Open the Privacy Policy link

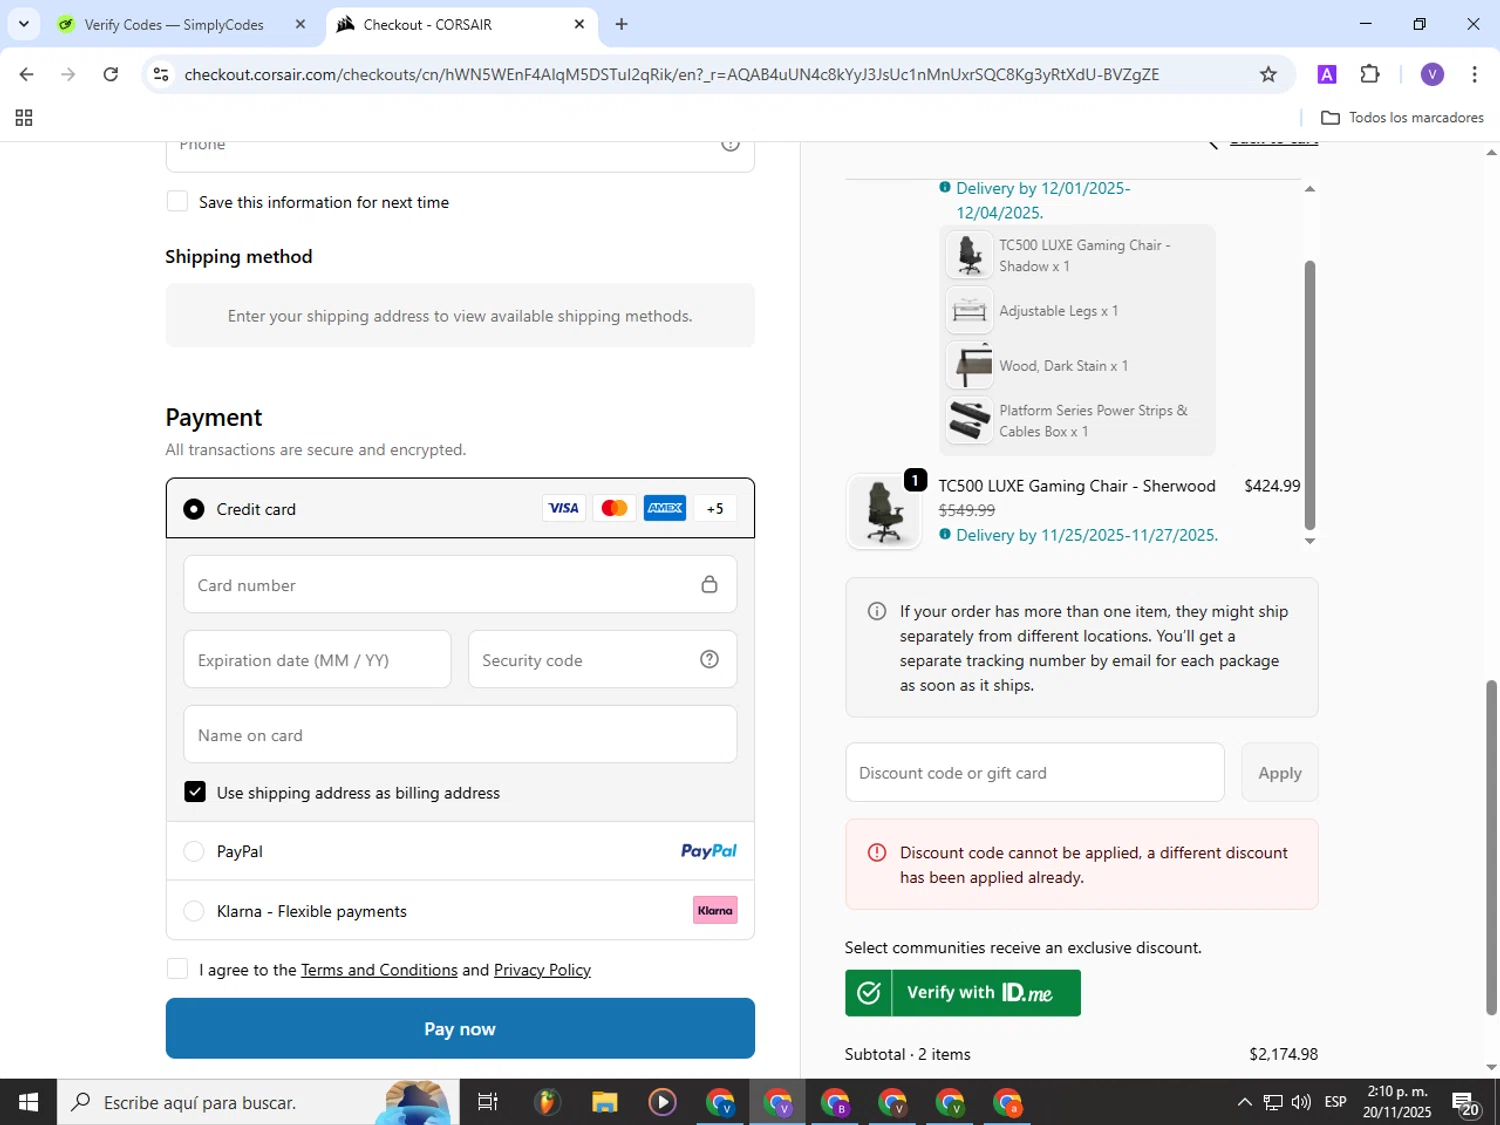click(542, 970)
